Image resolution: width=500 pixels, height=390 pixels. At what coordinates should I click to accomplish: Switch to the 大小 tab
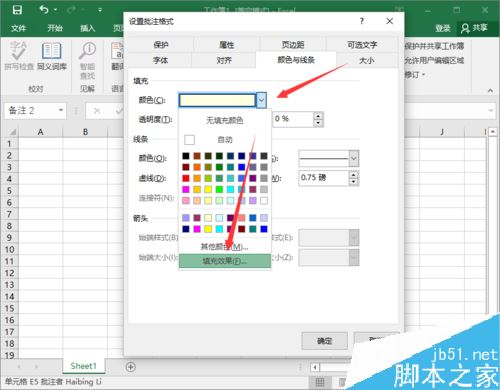[367, 60]
